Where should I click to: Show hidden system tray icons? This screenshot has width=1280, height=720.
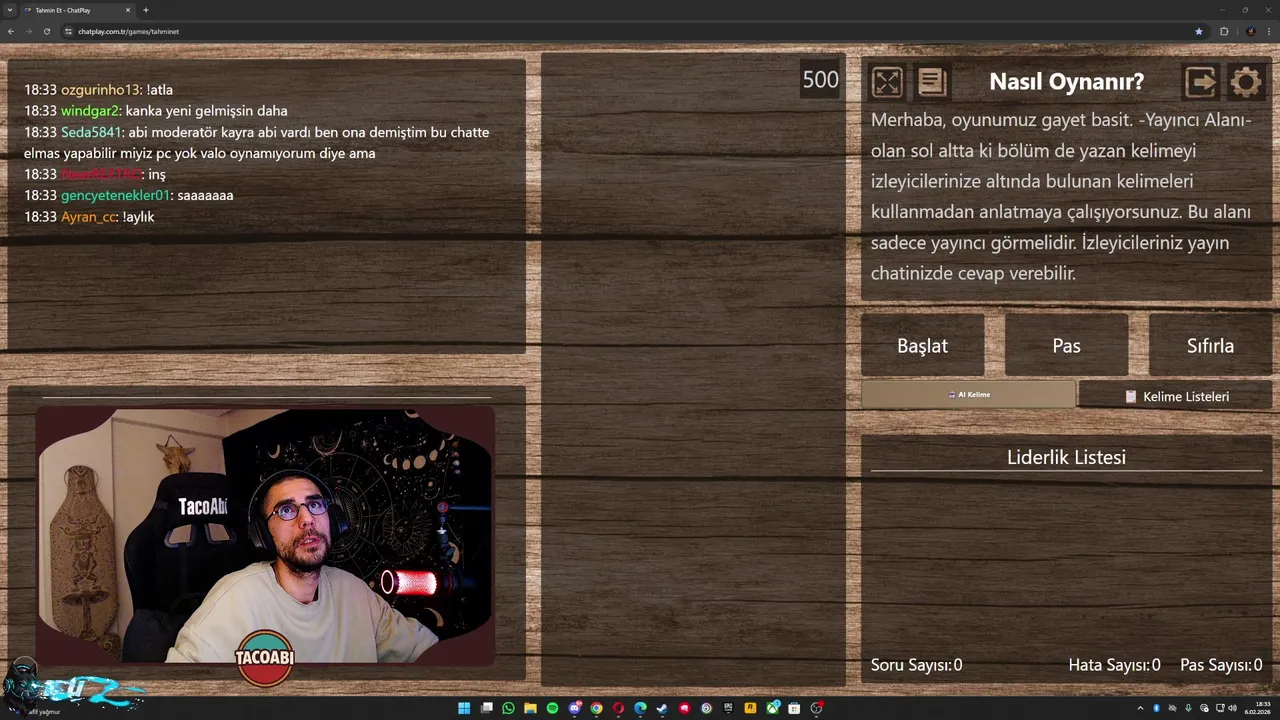(1140, 708)
